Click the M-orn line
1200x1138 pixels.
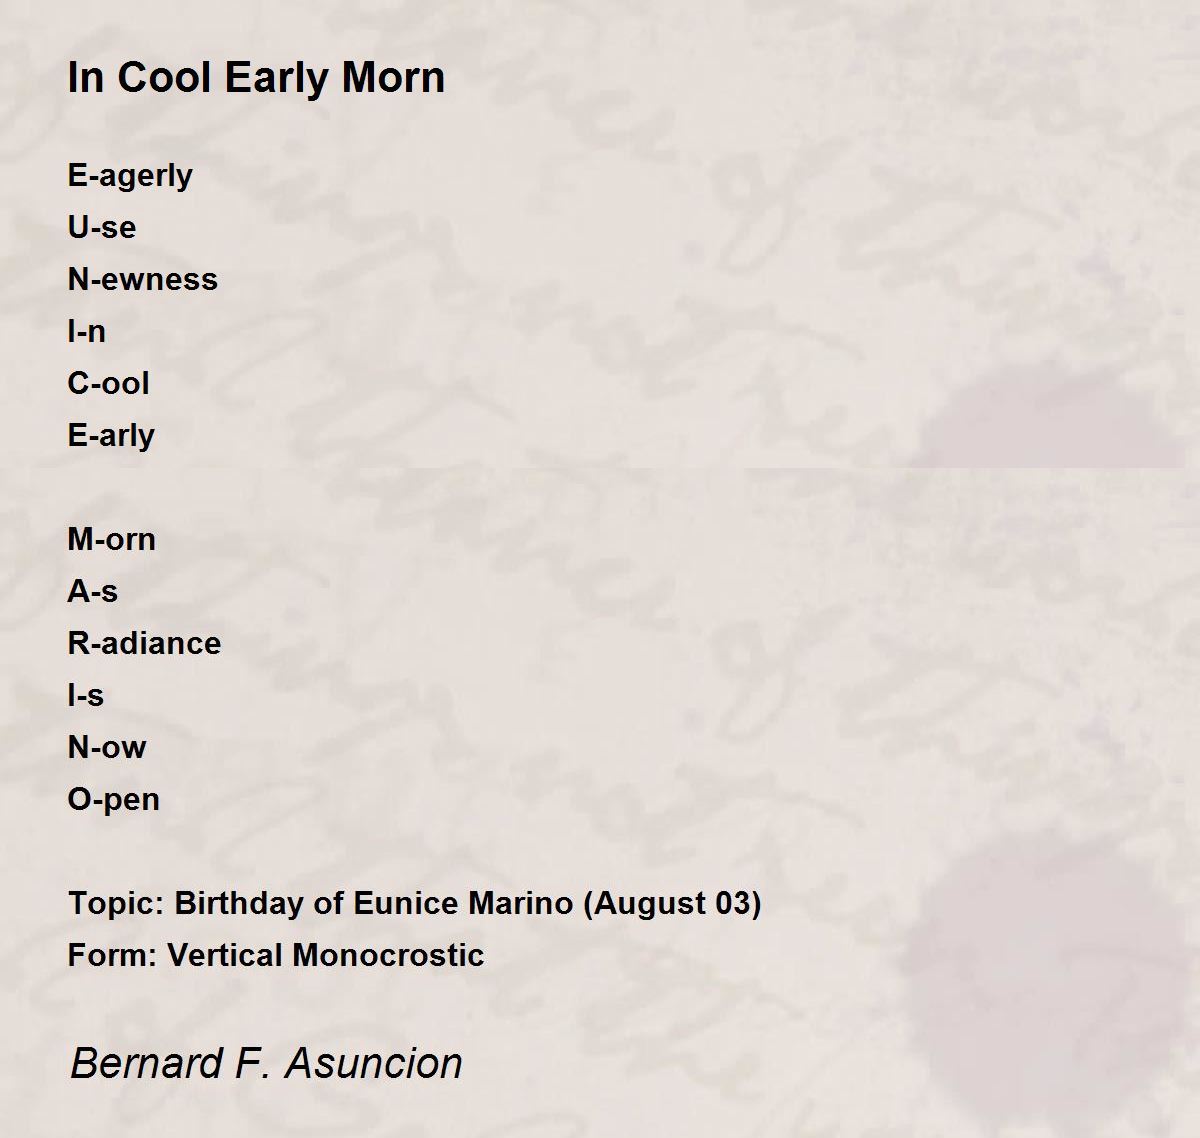(112, 539)
